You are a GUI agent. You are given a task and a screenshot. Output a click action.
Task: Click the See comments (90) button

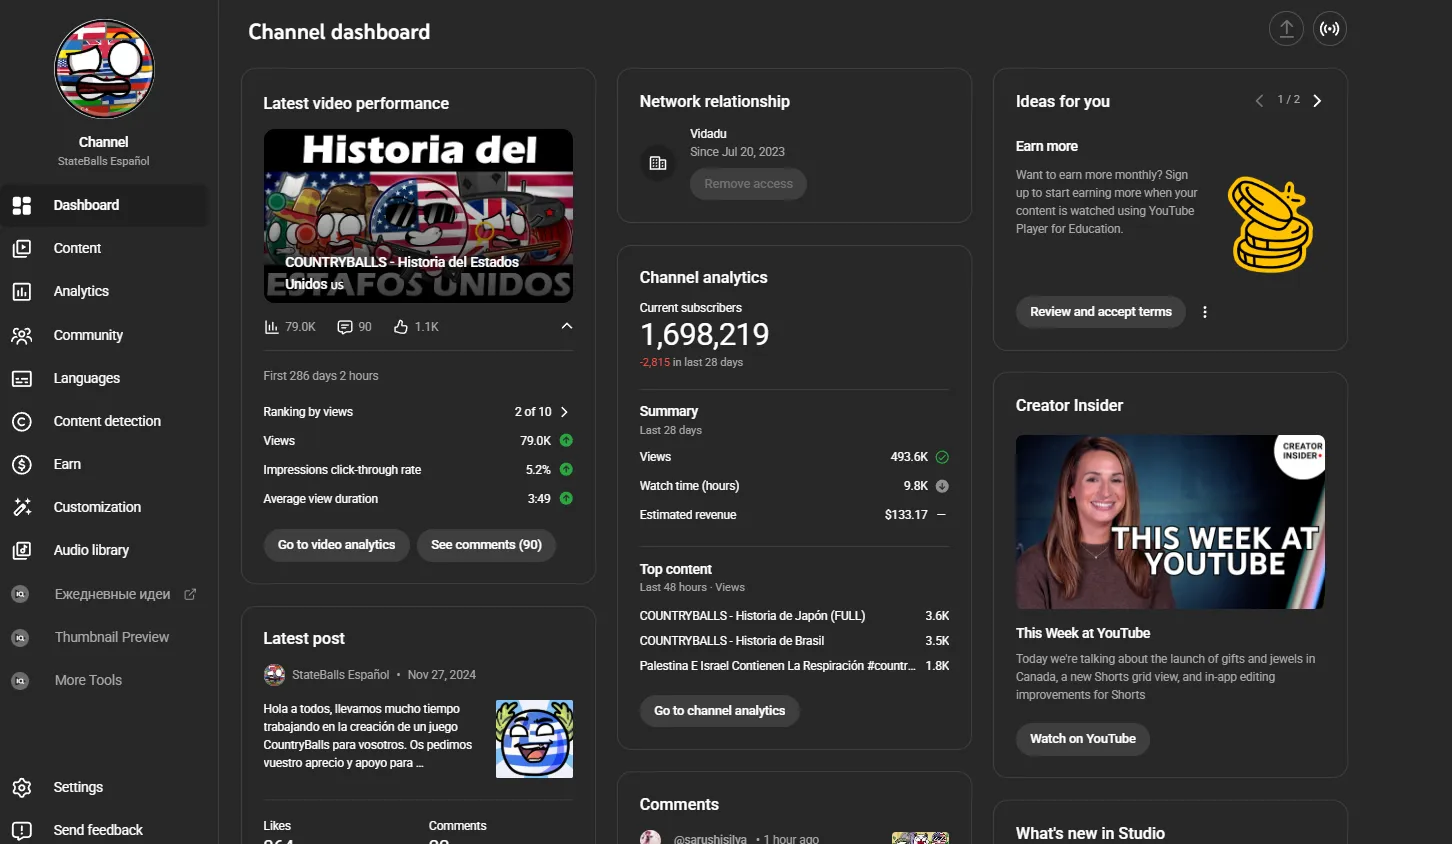pyautogui.click(x=486, y=545)
